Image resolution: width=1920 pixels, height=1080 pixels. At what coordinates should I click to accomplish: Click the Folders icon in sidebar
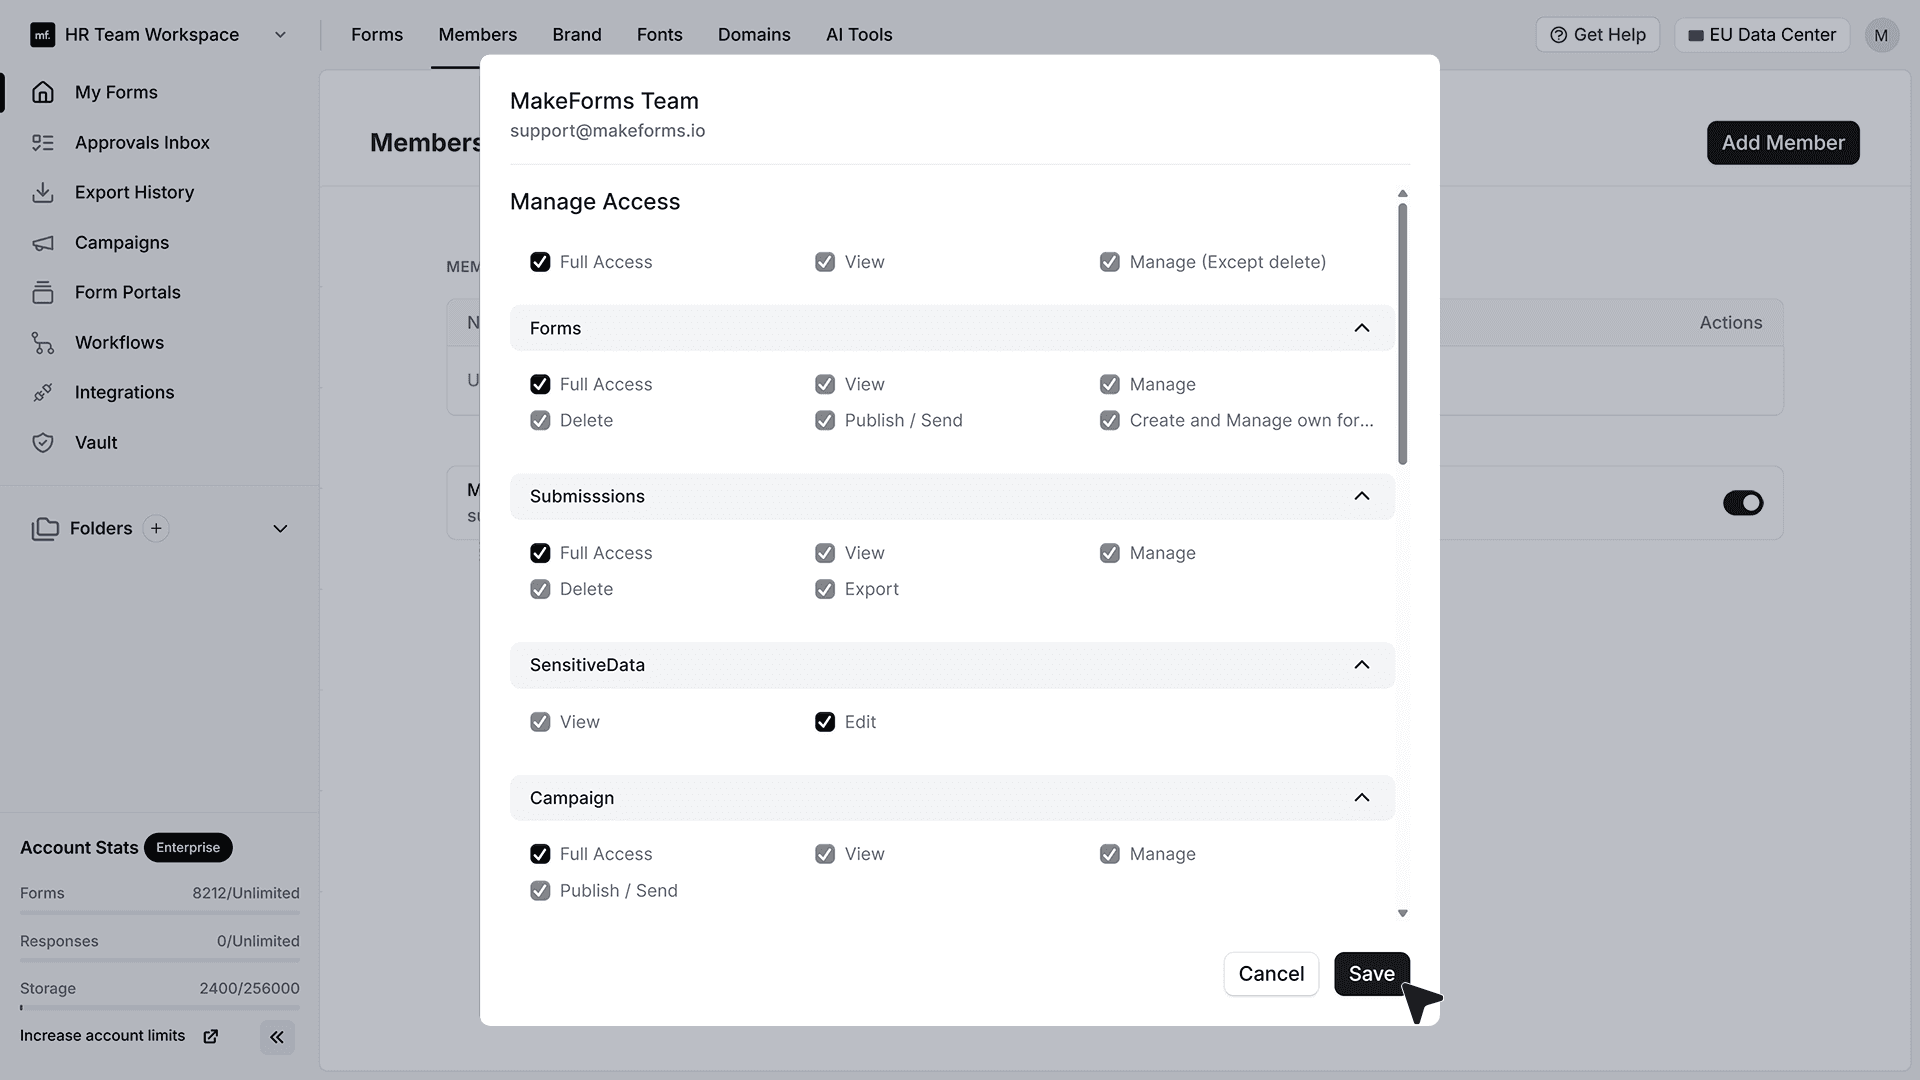pyautogui.click(x=45, y=529)
